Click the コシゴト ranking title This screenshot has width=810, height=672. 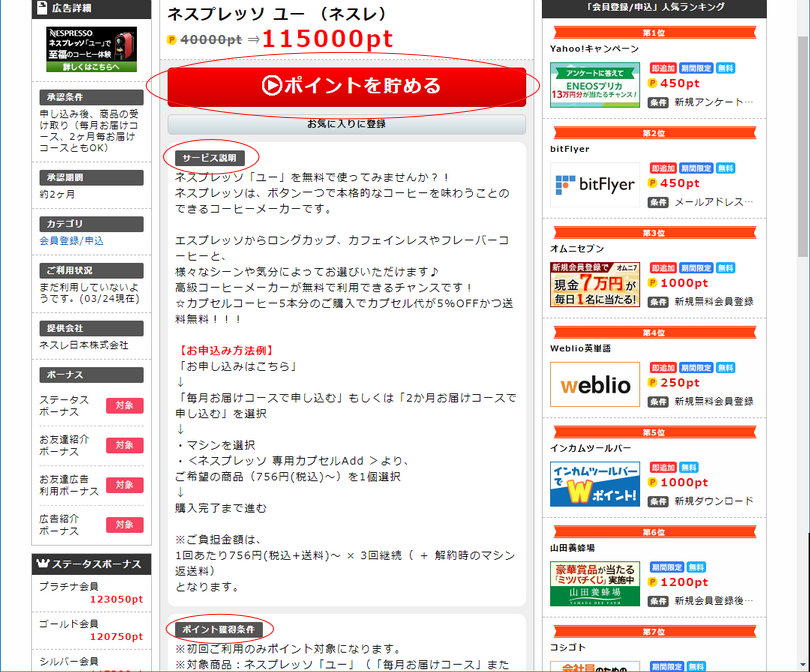click(567, 647)
